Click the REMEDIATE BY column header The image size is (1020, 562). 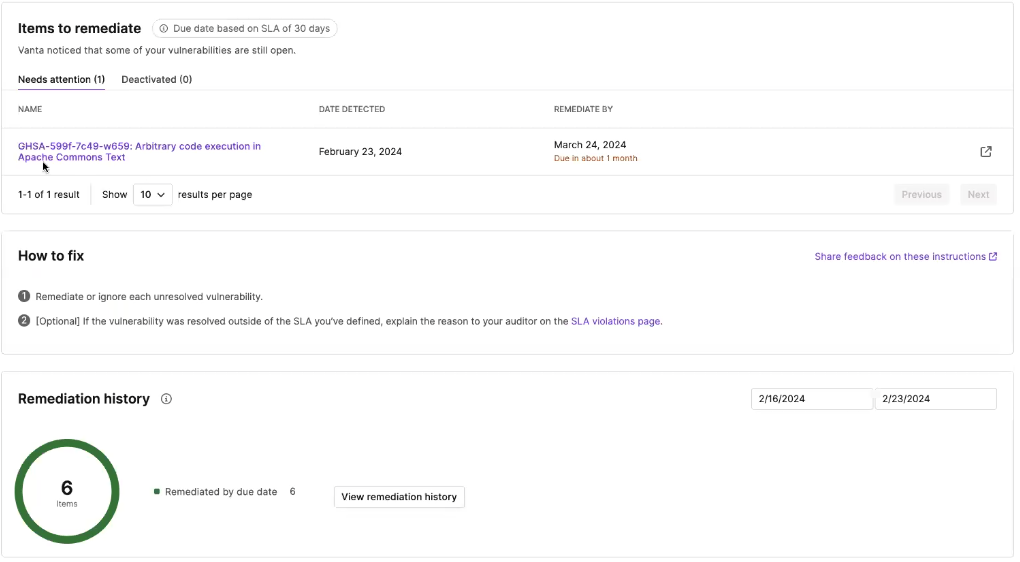click(584, 109)
